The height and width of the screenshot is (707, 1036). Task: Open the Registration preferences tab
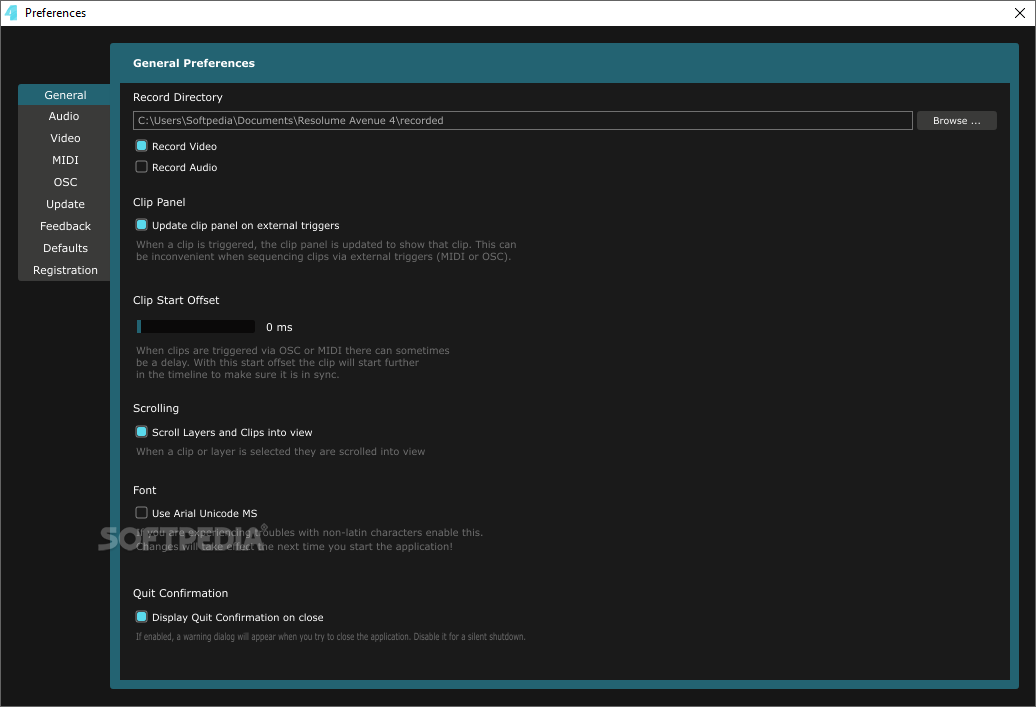65,270
